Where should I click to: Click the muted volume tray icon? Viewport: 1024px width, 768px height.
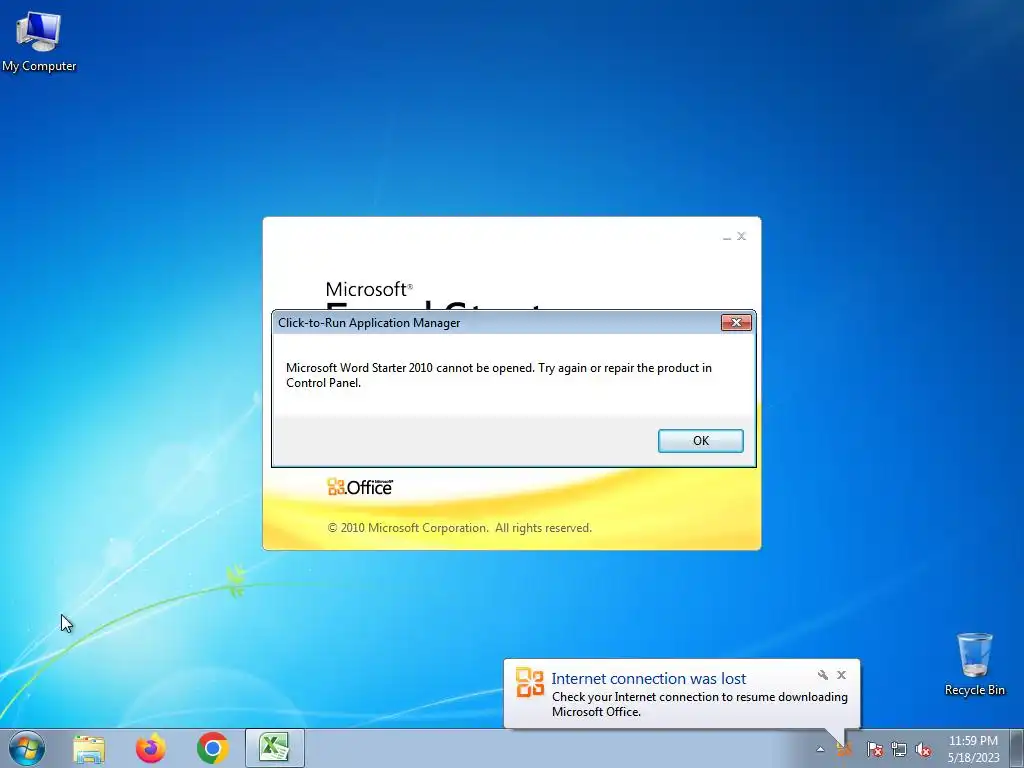pos(923,749)
